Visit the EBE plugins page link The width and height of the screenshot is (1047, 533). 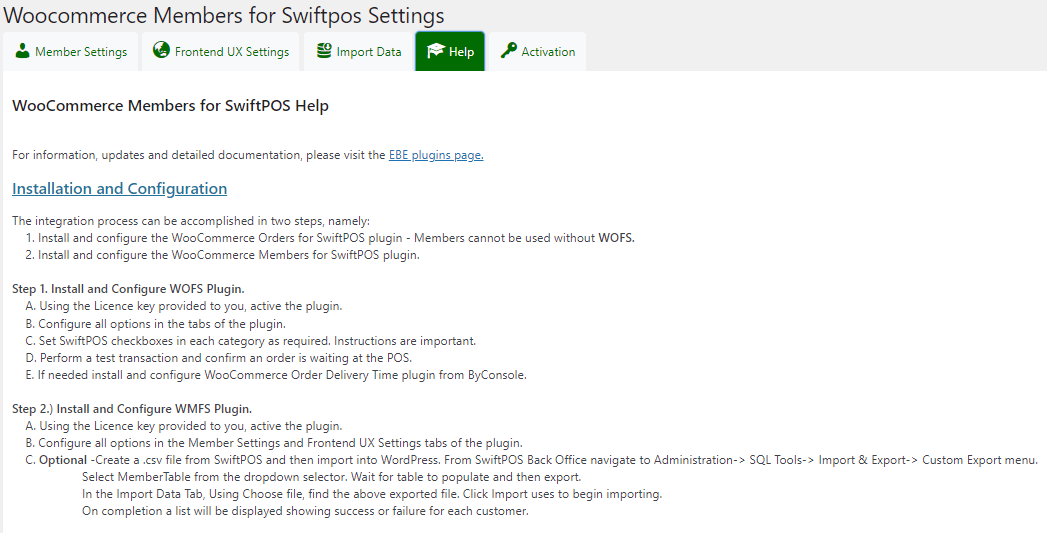pyautogui.click(x=436, y=155)
